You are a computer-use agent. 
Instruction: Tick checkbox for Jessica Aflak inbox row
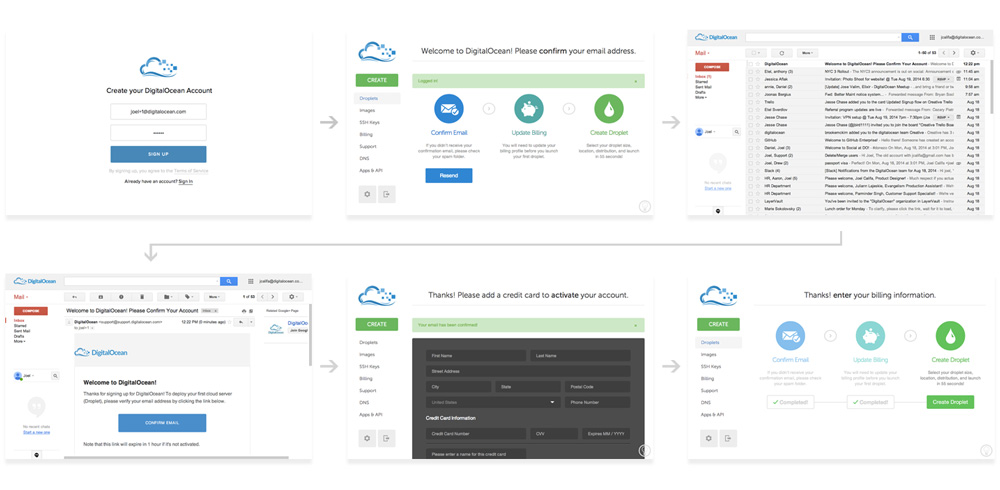pyautogui.click(x=751, y=79)
